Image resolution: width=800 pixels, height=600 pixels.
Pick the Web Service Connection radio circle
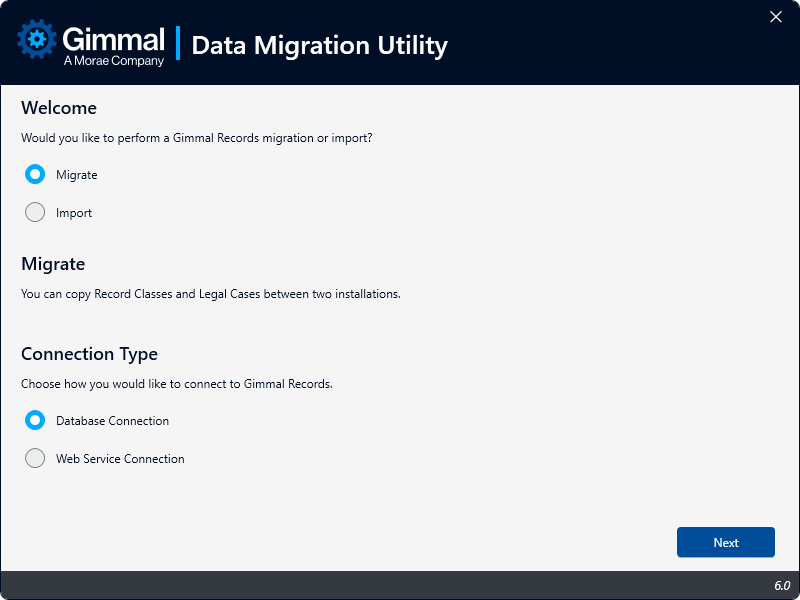35,458
